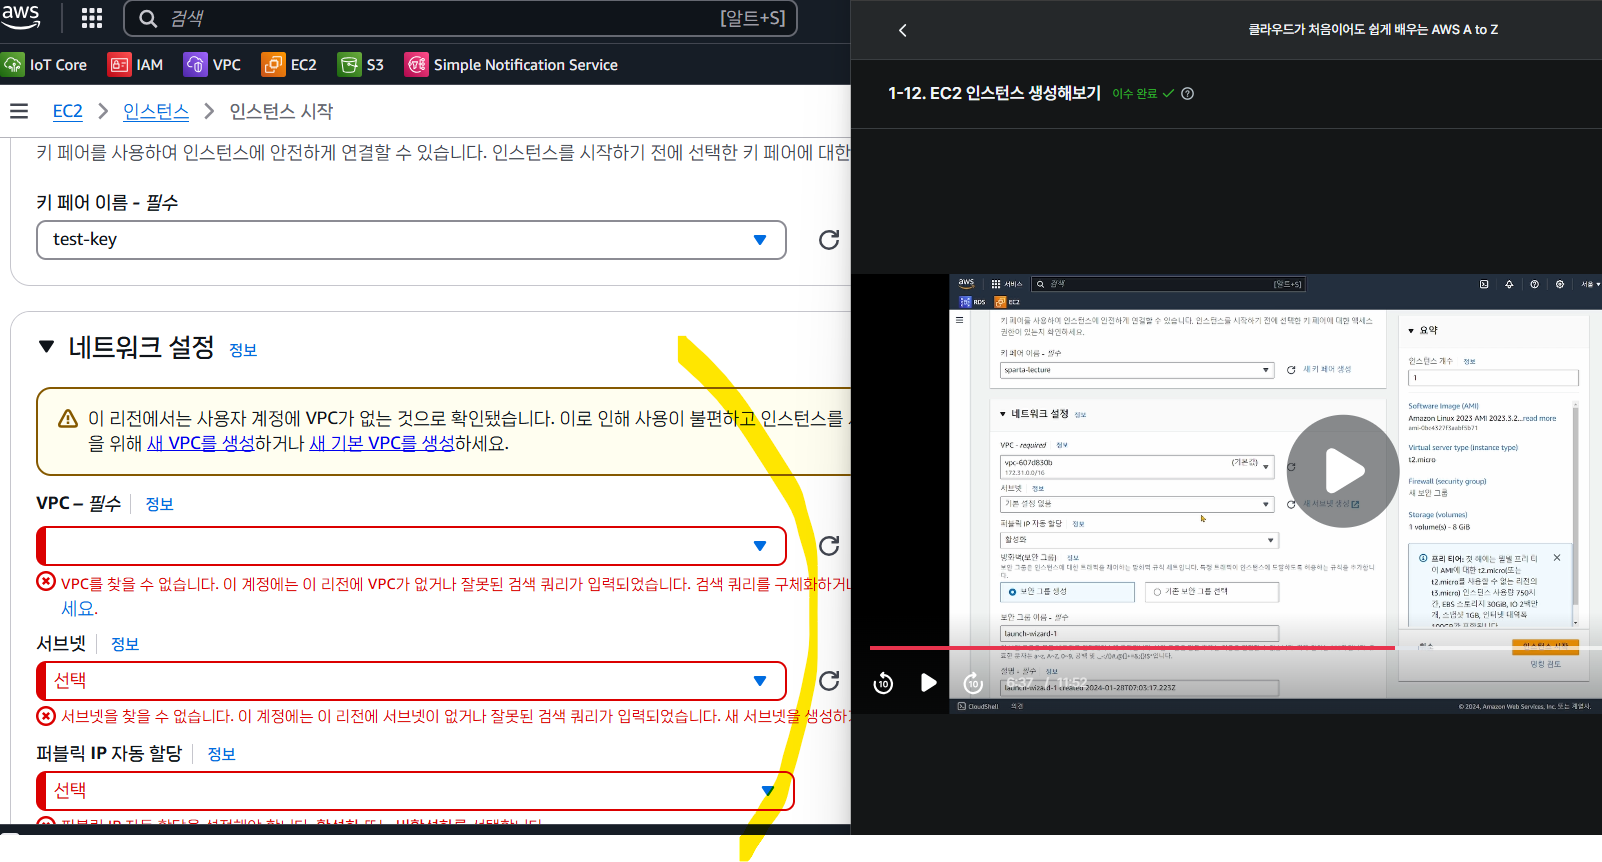Open 정보 link next to VPC – 필수

(160, 504)
